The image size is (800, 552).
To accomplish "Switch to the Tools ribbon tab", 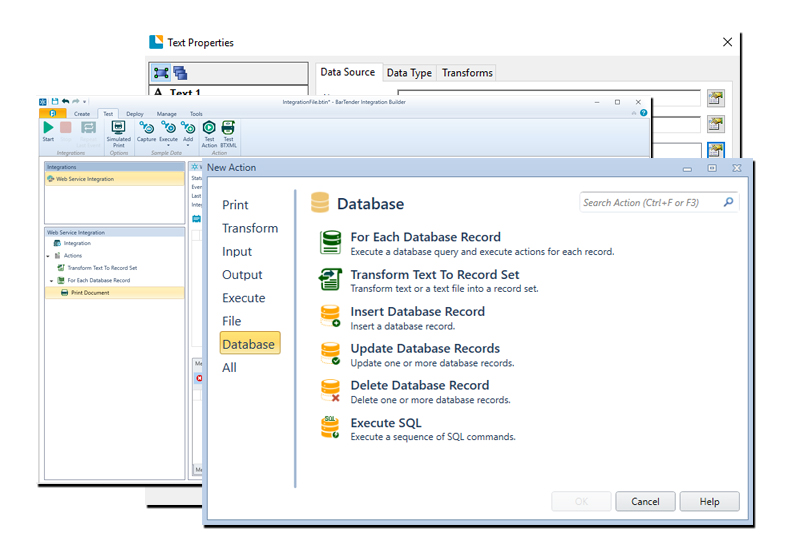I will 196,114.
